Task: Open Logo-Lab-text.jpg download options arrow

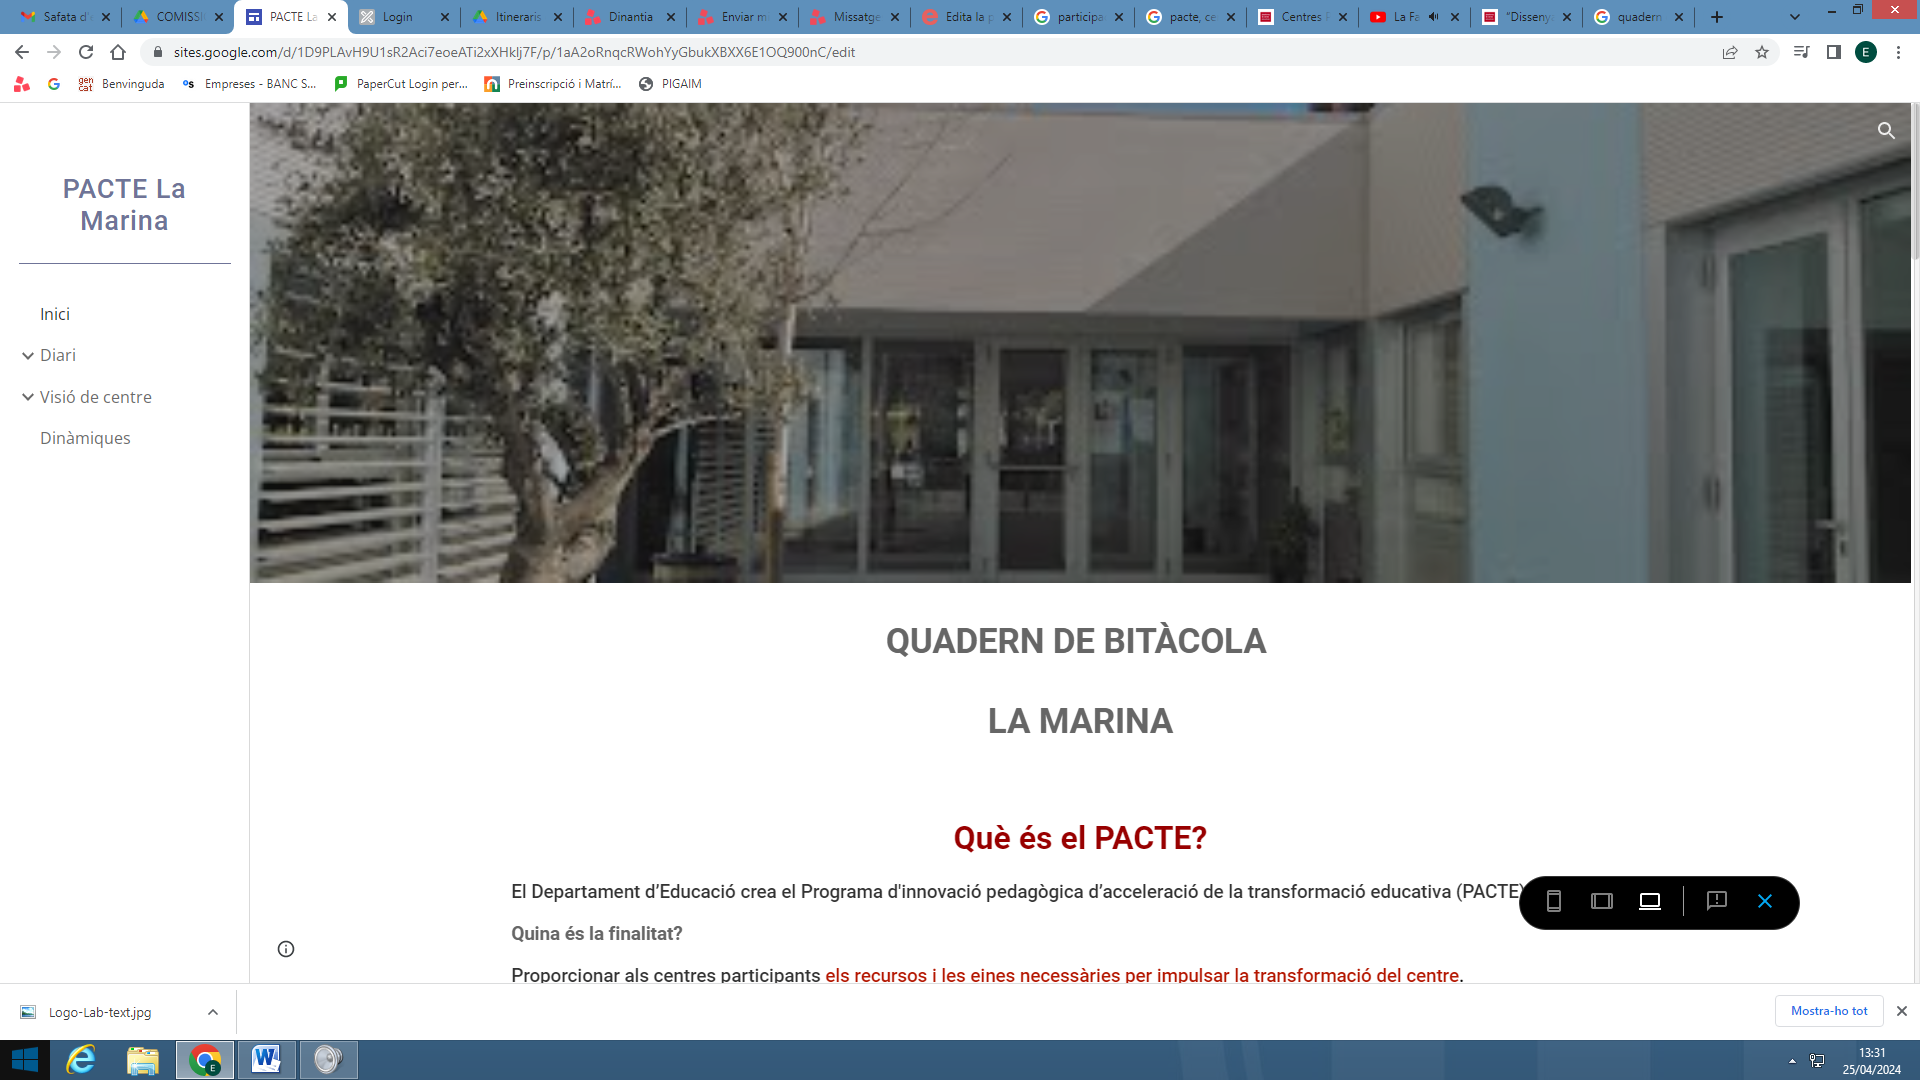Action: tap(213, 1012)
